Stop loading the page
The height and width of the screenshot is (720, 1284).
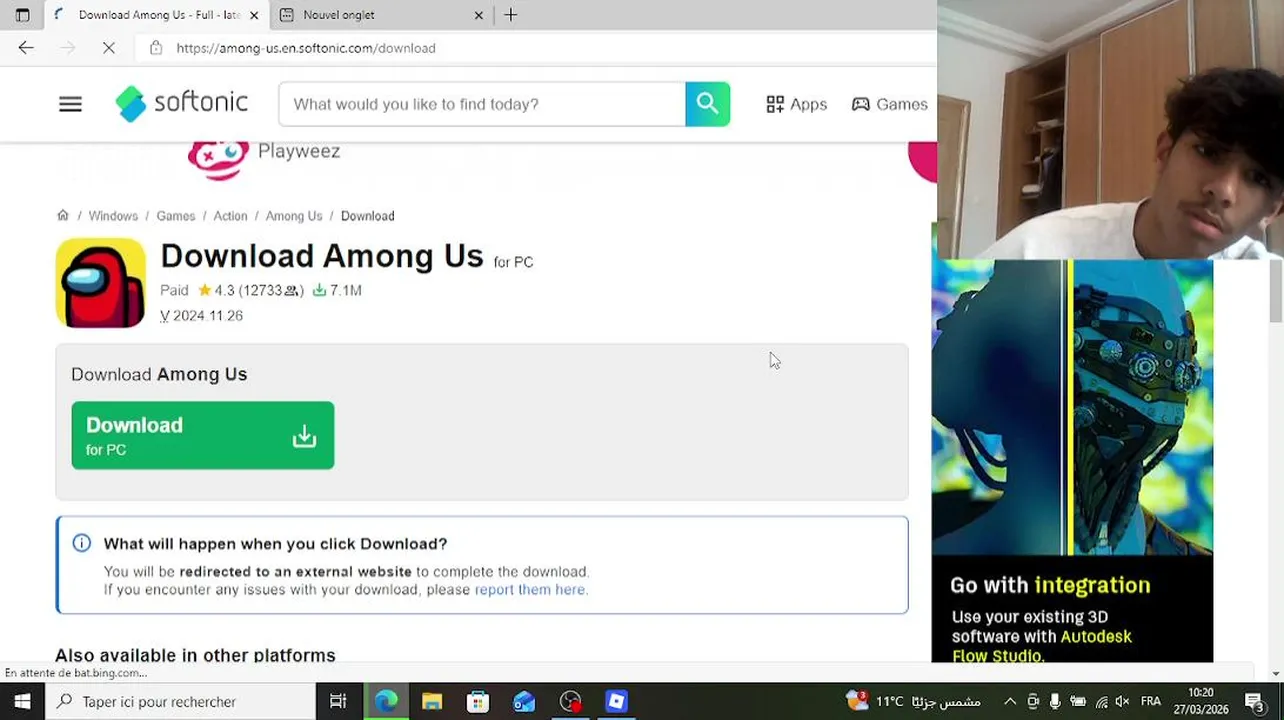pos(109,48)
